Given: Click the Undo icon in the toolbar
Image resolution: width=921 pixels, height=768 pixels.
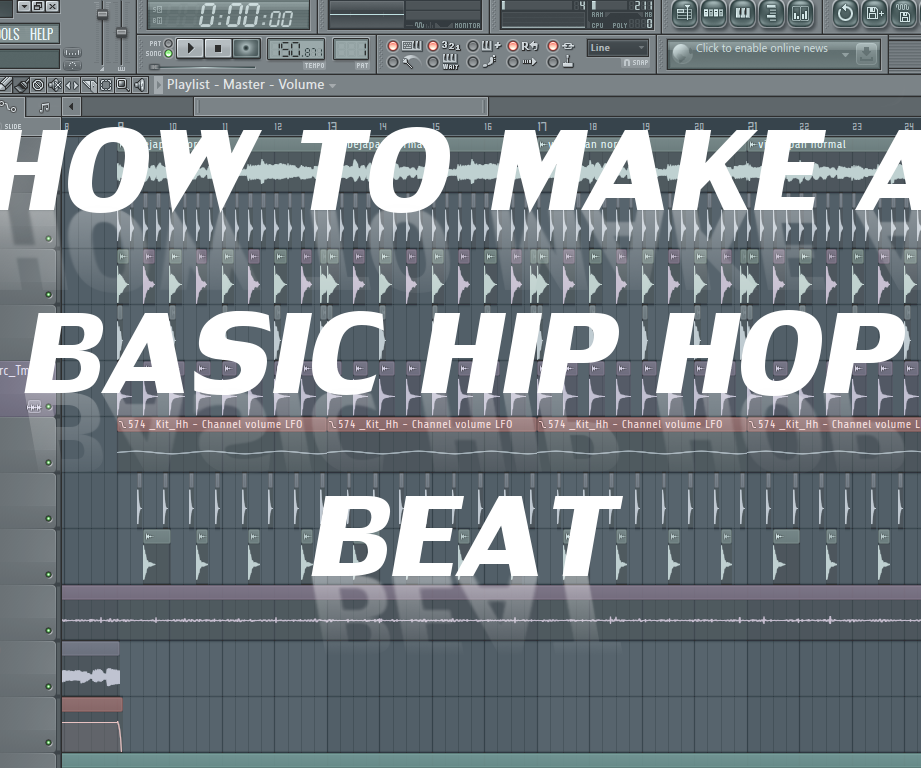Looking at the screenshot, I should click(845, 15).
